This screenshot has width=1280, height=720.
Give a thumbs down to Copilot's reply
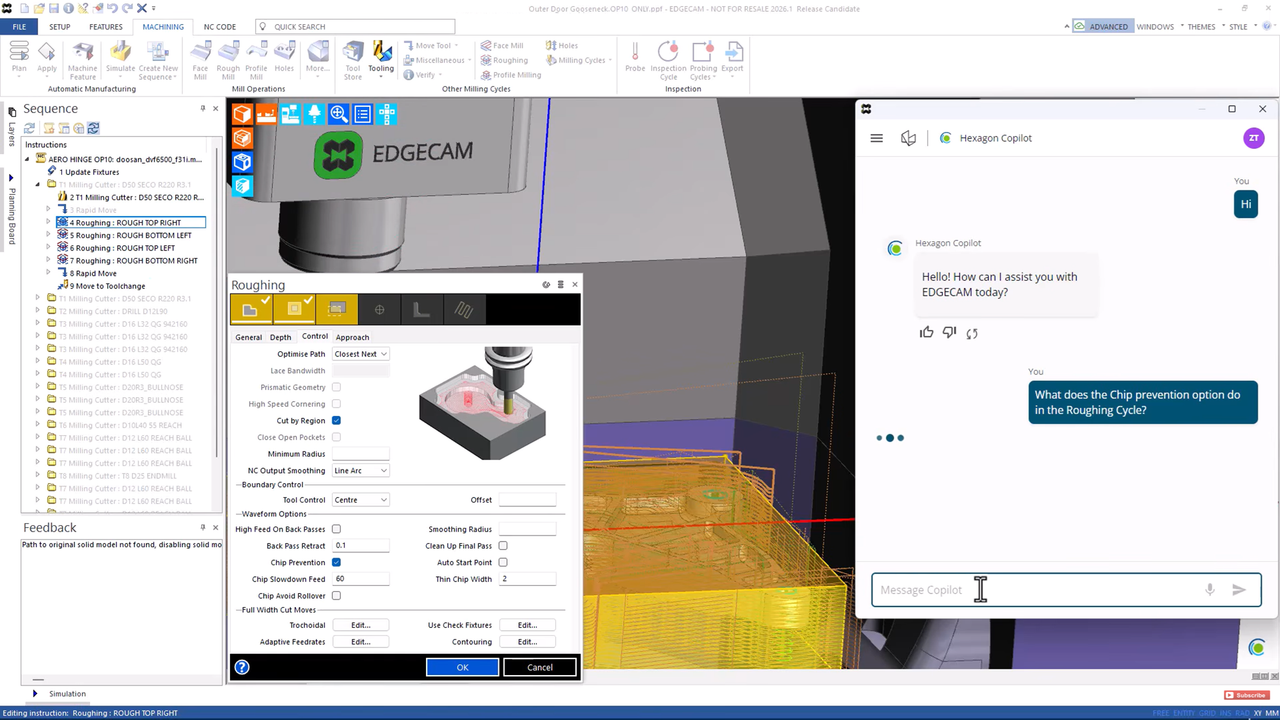(x=949, y=333)
